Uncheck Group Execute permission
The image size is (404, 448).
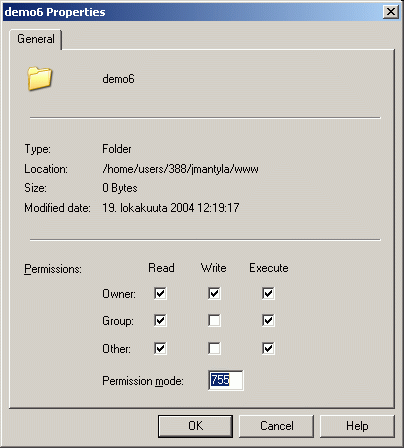click(x=268, y=321)
